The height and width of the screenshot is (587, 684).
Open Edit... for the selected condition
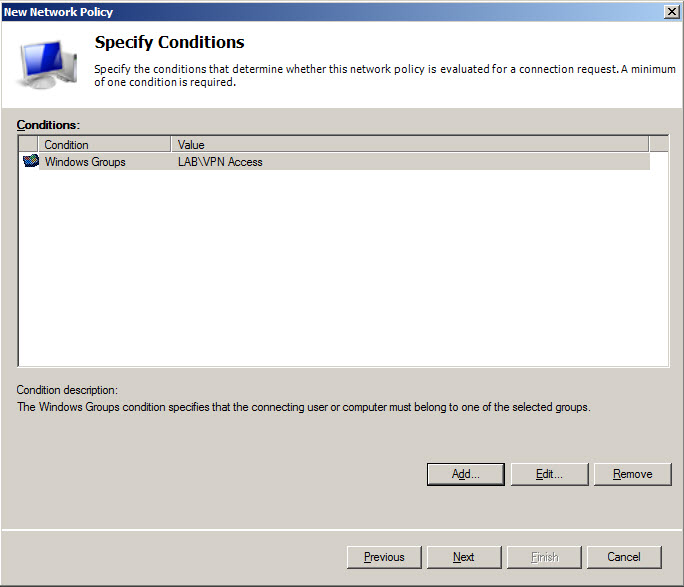point(549,474)
